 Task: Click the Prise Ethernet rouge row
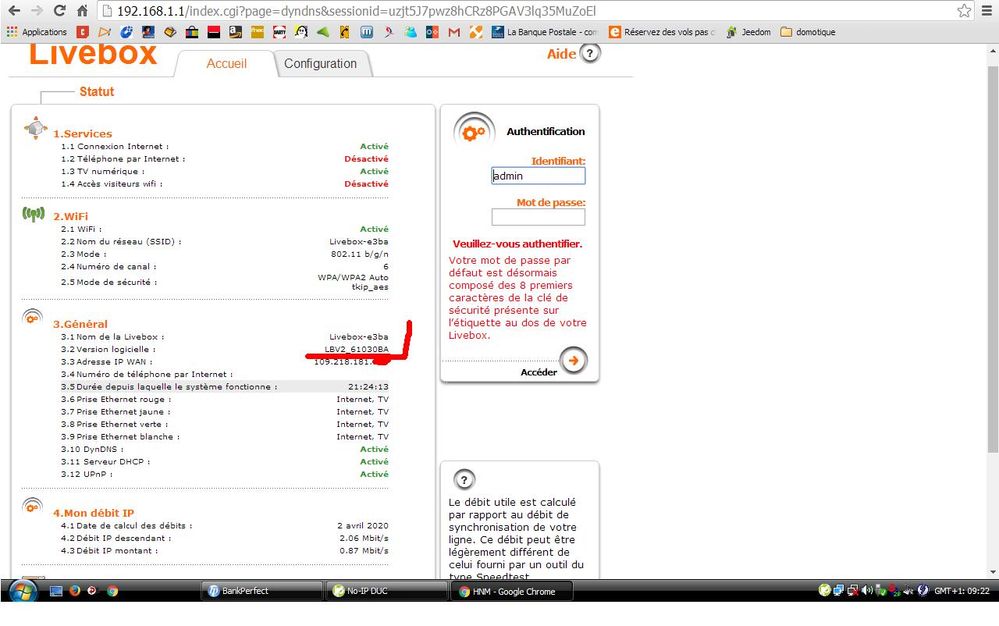click(224, 399)
